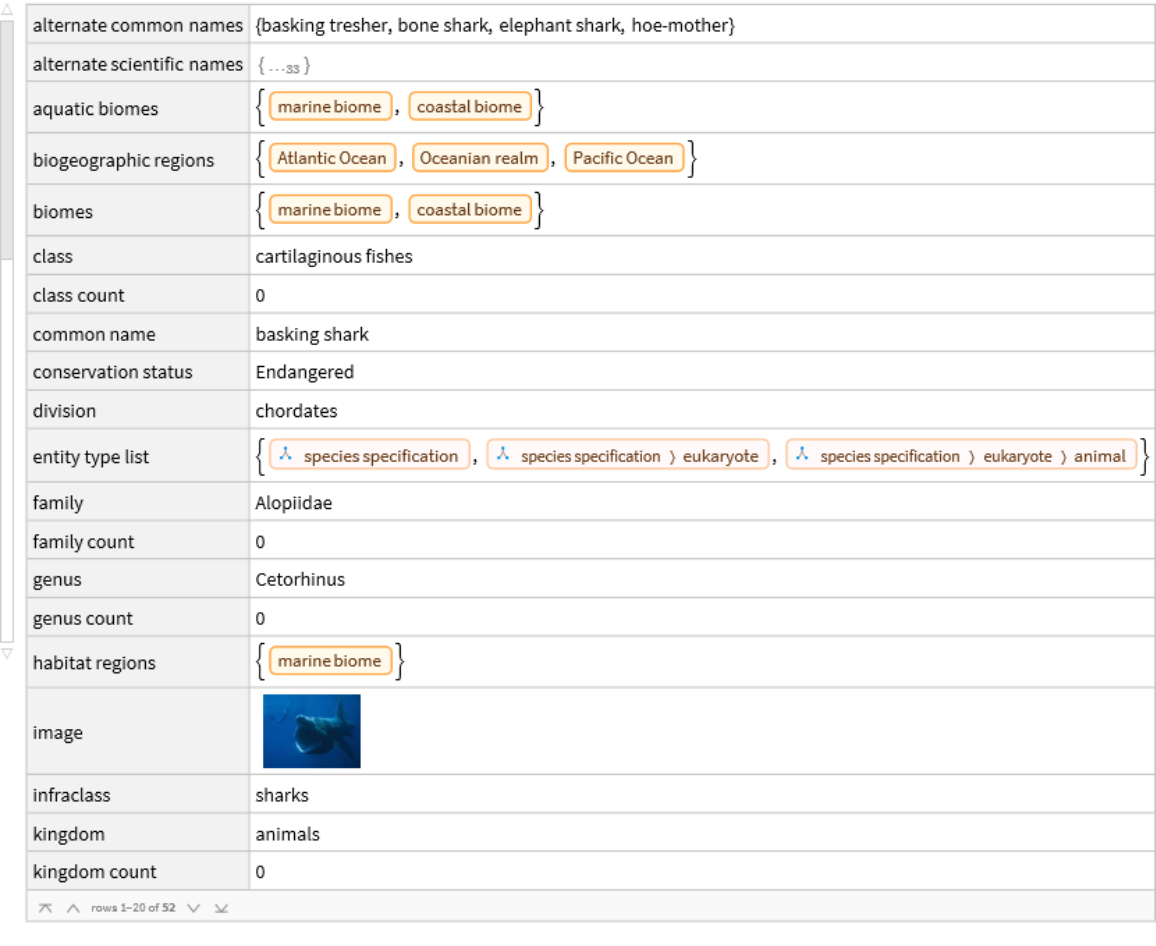1156x946 pixels.
Task: Expand elided alternate scientific names list
Action: 284,66
